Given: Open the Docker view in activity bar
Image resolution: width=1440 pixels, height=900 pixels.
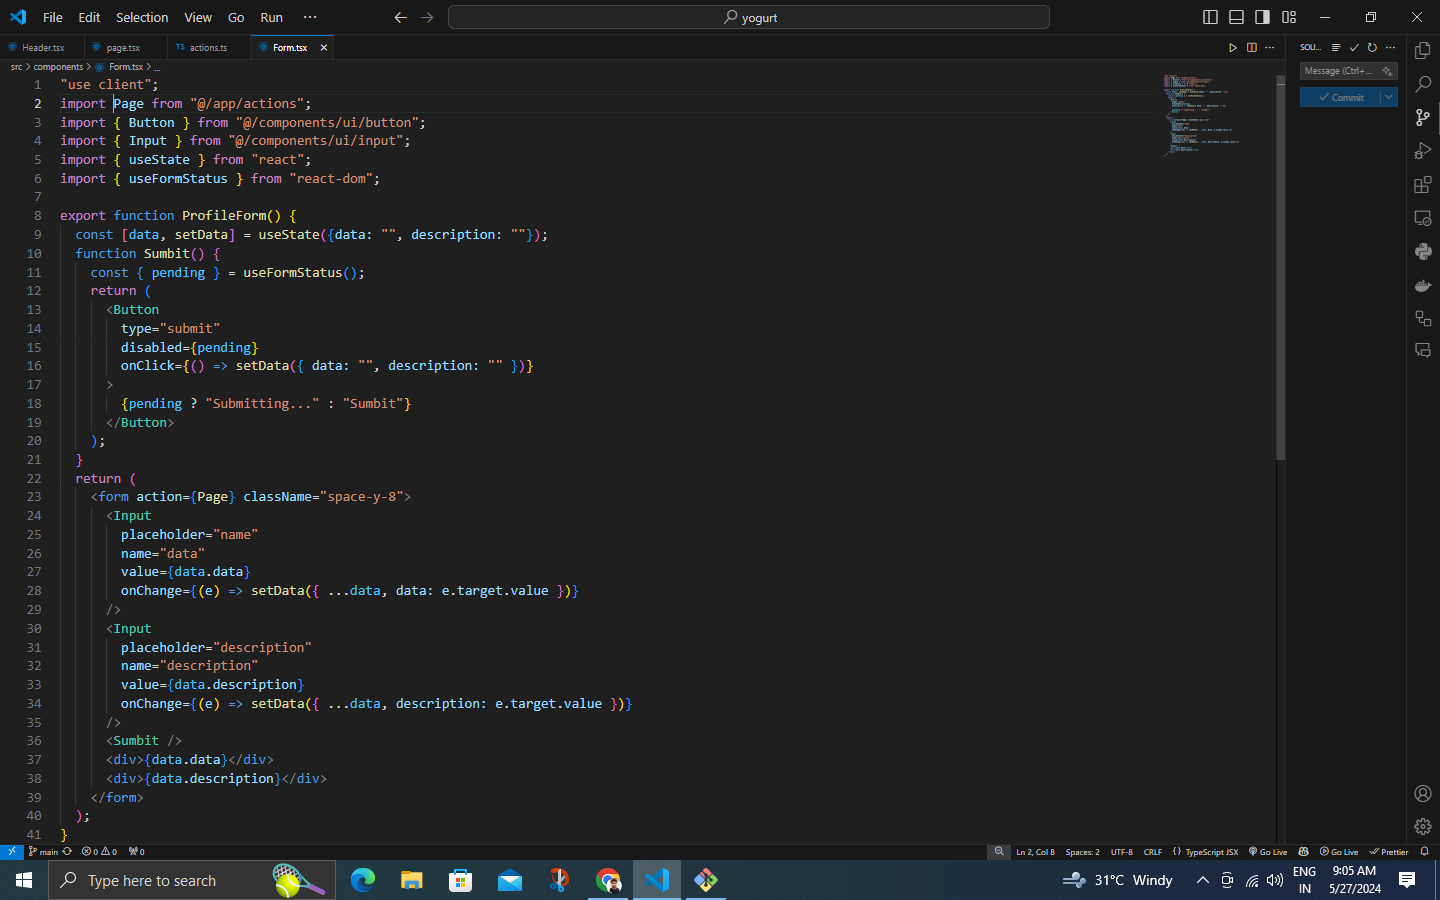Looking at the screenshot, I should 1423,286.
